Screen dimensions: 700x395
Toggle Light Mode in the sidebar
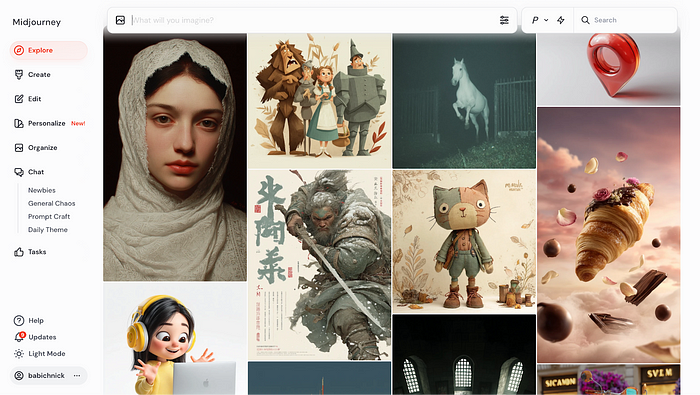point(40,353)
